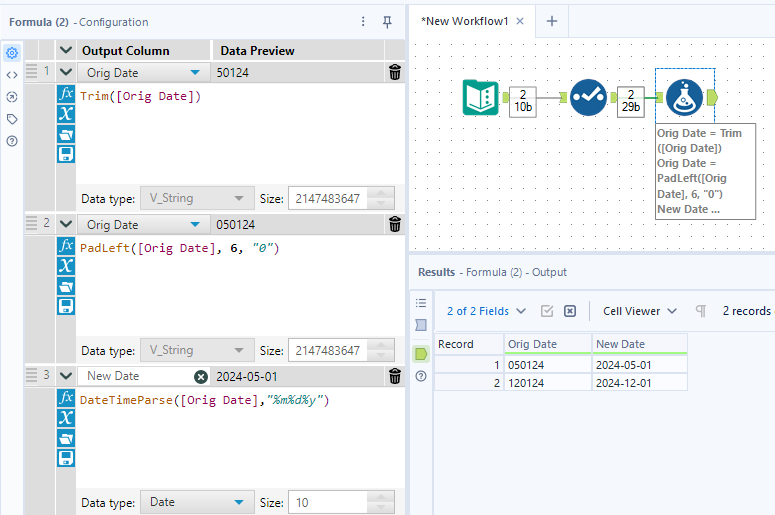Expand the Cell Viewer dropdown
Image resolution: width=775 pixels, height=515 pixels.
coord(640,311)
